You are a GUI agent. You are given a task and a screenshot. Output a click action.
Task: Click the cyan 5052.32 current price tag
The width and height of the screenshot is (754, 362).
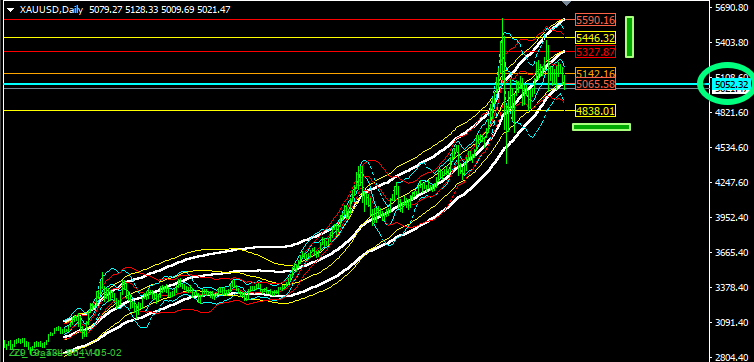731,85
